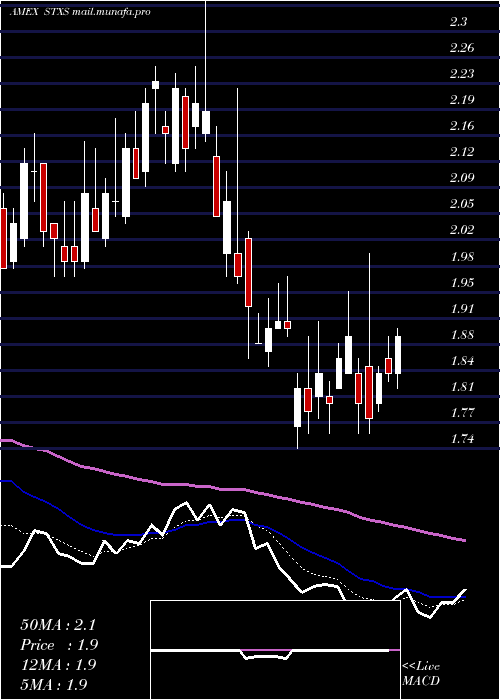Click the 2.3 price axis label

(x=458, y=21)
